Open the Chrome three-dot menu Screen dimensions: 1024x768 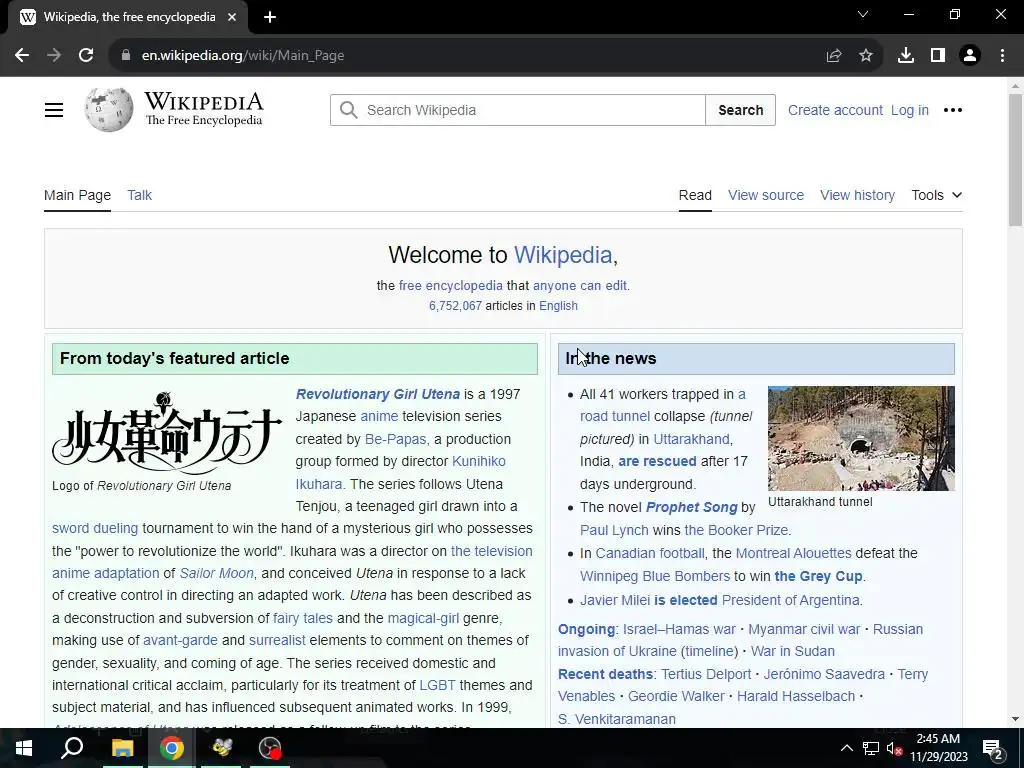pyautogui.click(x=1002, y=56)
